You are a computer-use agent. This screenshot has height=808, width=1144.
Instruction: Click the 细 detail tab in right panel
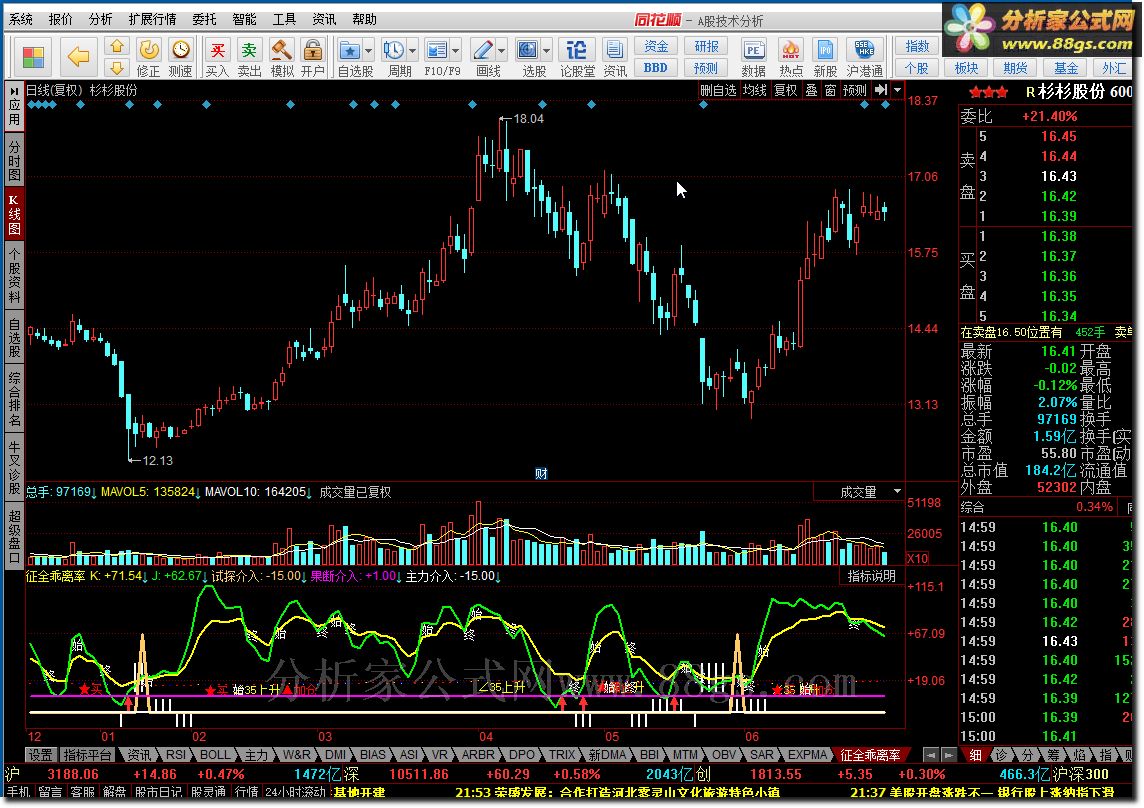pos(975,755)
